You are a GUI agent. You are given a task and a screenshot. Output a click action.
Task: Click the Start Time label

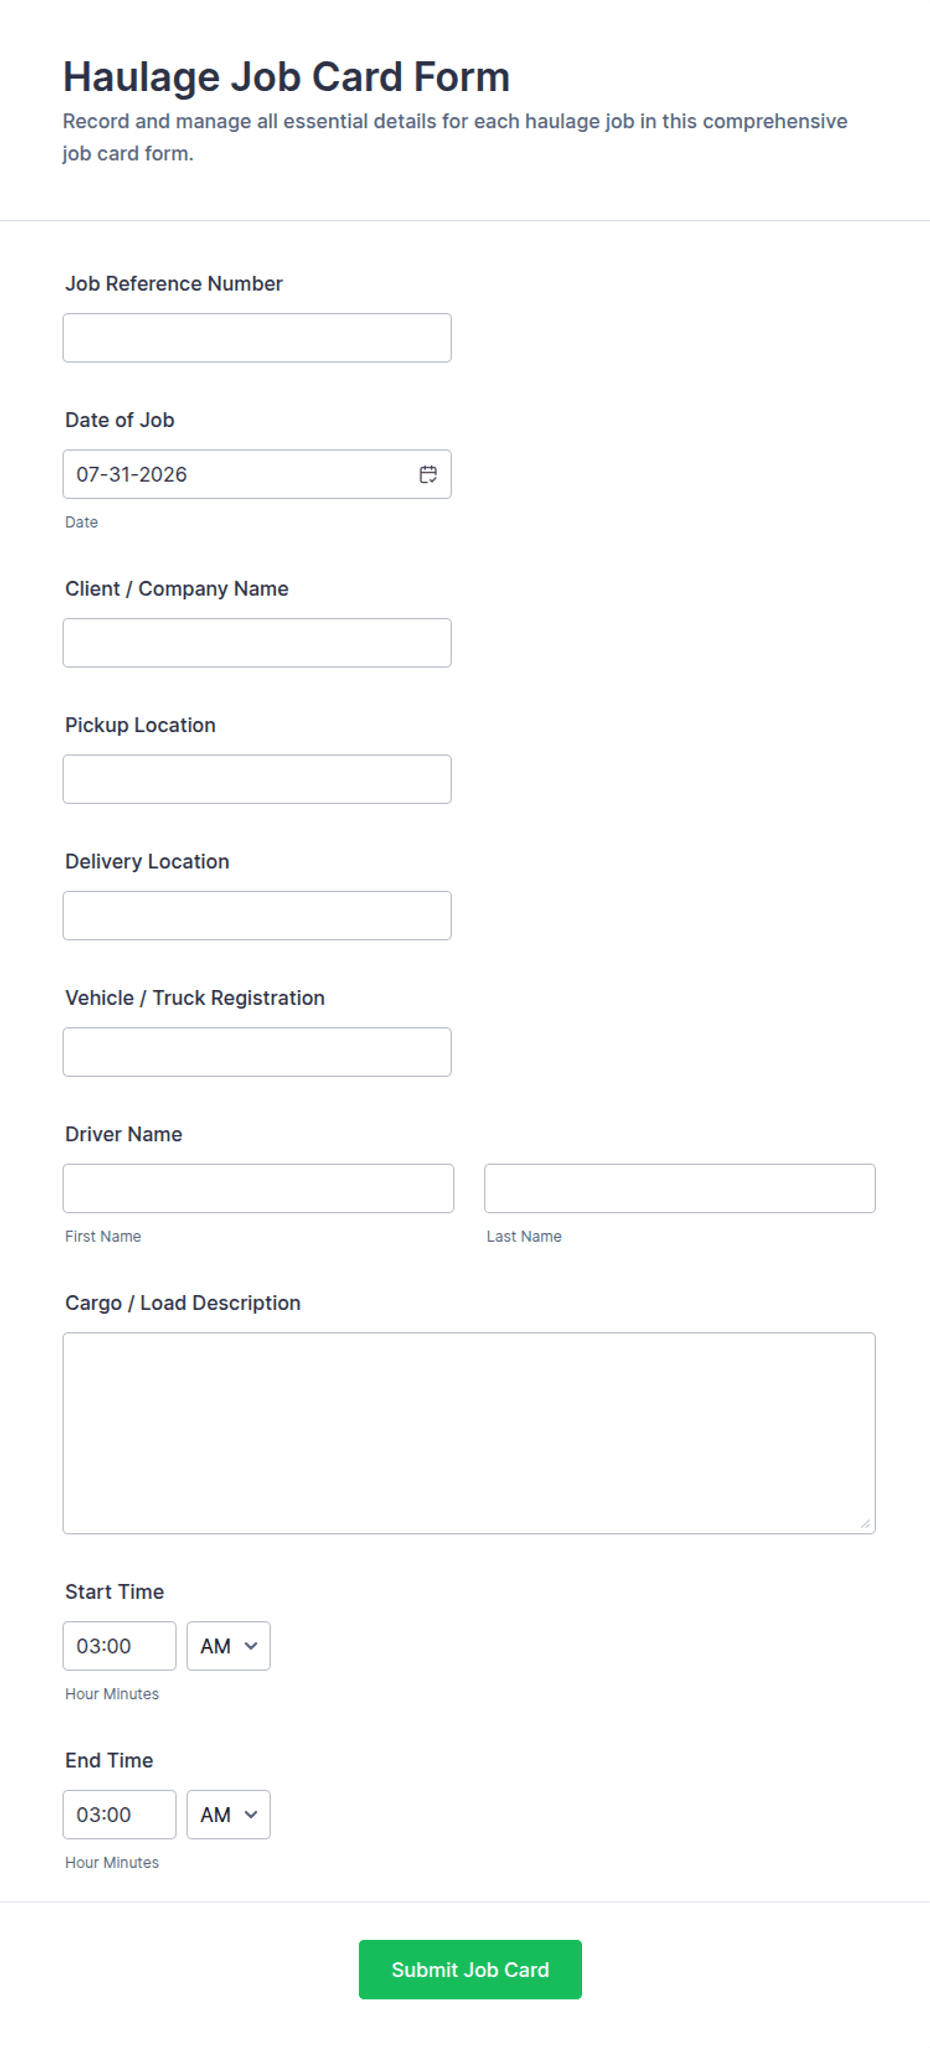click(x=115, y=1592)
